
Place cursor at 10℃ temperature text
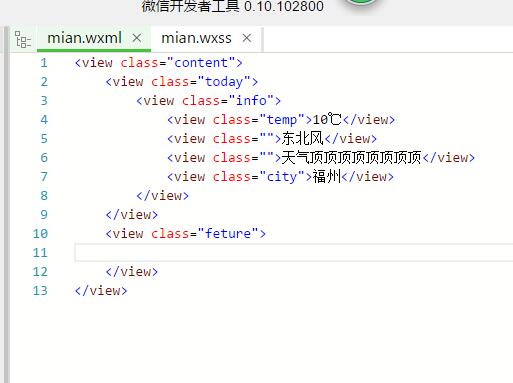click(327, 119)
